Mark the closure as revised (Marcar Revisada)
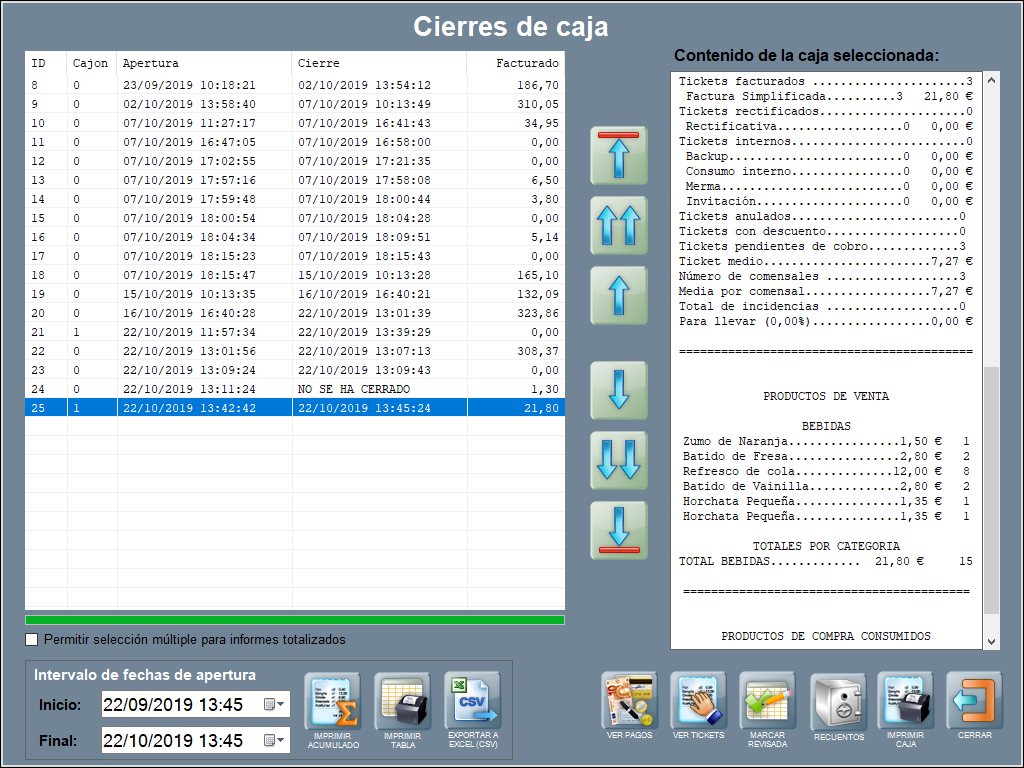1024x768 pixels. click(767, 702)
